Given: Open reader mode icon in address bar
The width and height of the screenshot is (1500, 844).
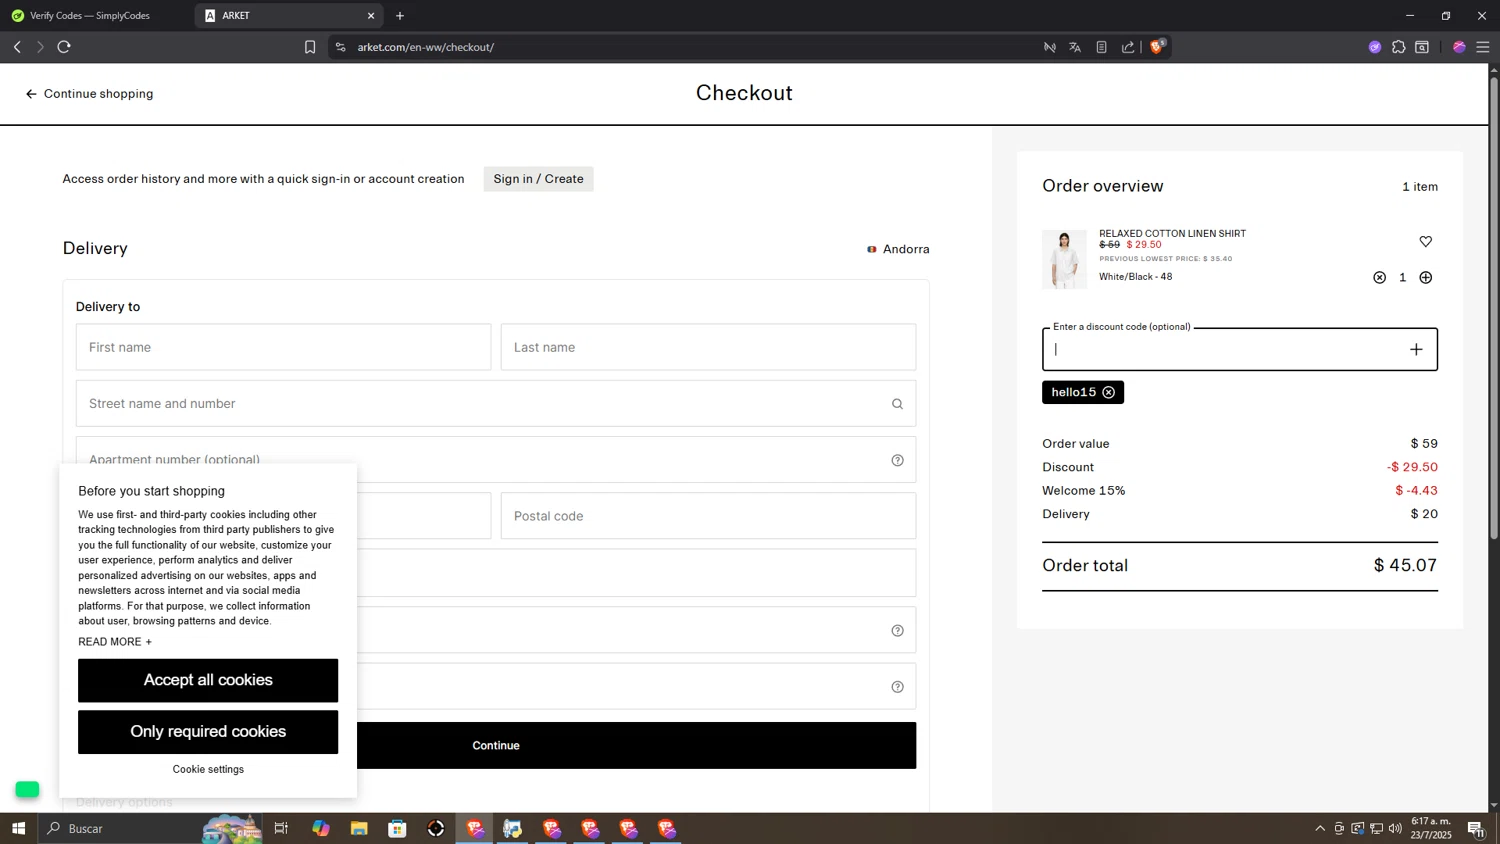Looking at the screenshot, I should pyautogui.click(x=1101, y=47).
